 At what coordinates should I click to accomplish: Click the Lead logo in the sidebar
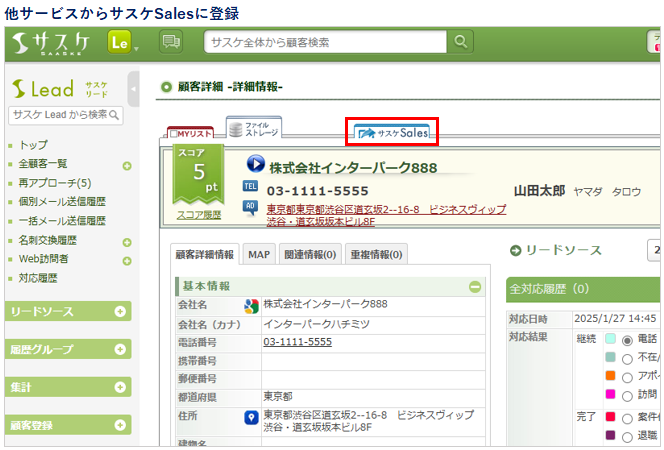tap(43, 88)
